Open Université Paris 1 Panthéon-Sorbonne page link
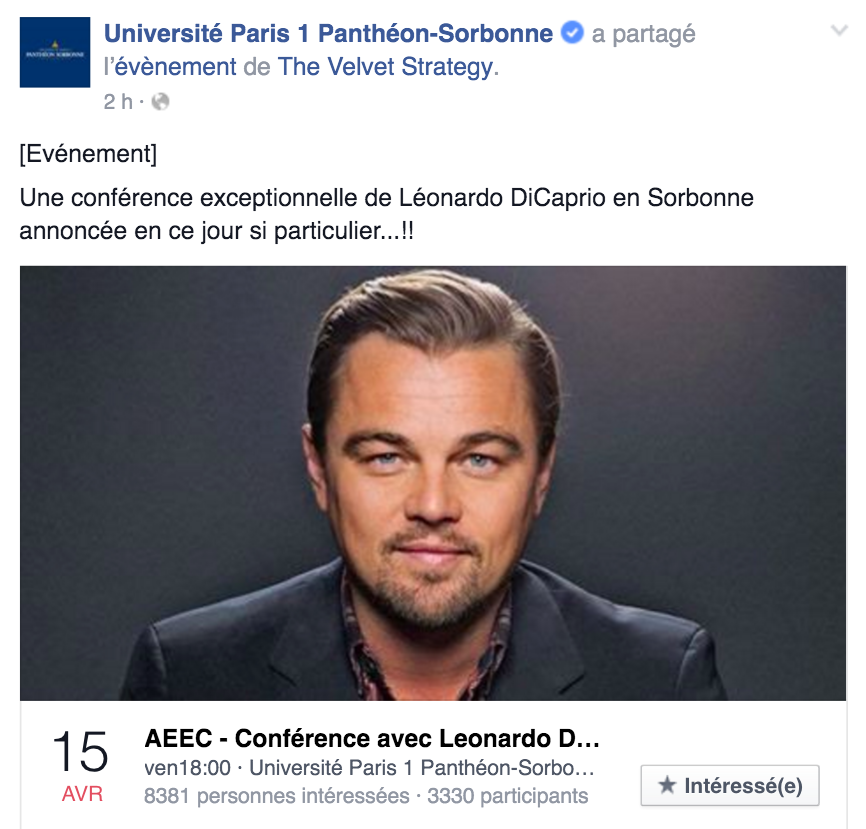The width and height of the screenshot is (866, 829). coord(328,33)
